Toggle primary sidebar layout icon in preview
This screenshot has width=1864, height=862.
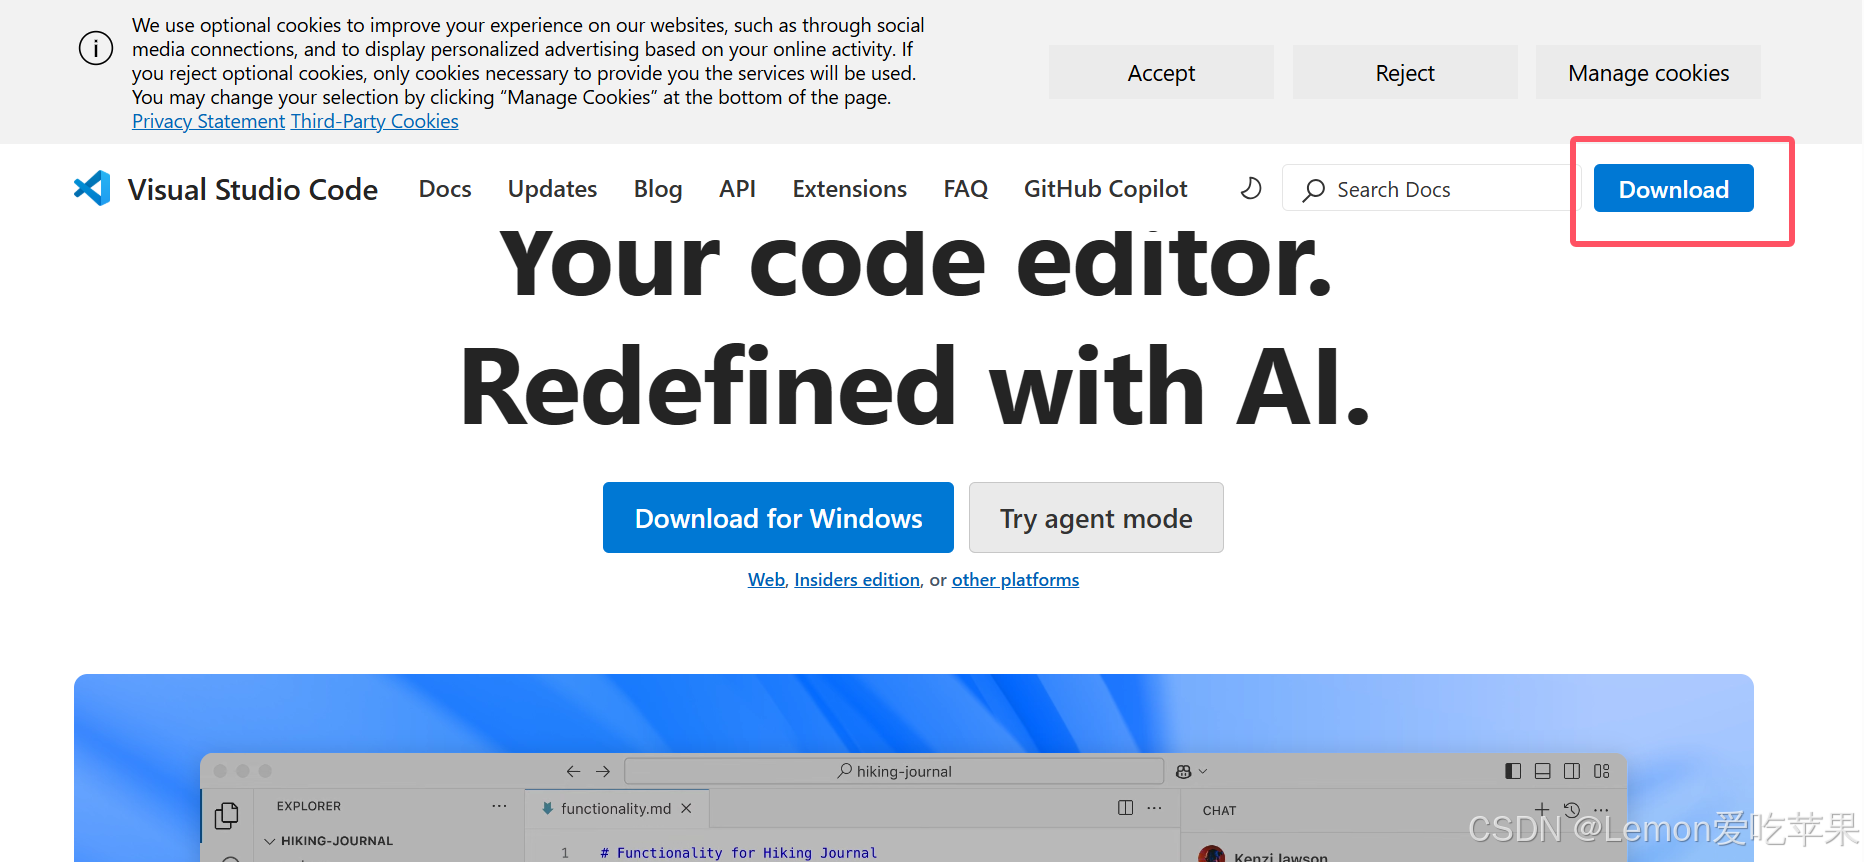(x=1513, y=771)
